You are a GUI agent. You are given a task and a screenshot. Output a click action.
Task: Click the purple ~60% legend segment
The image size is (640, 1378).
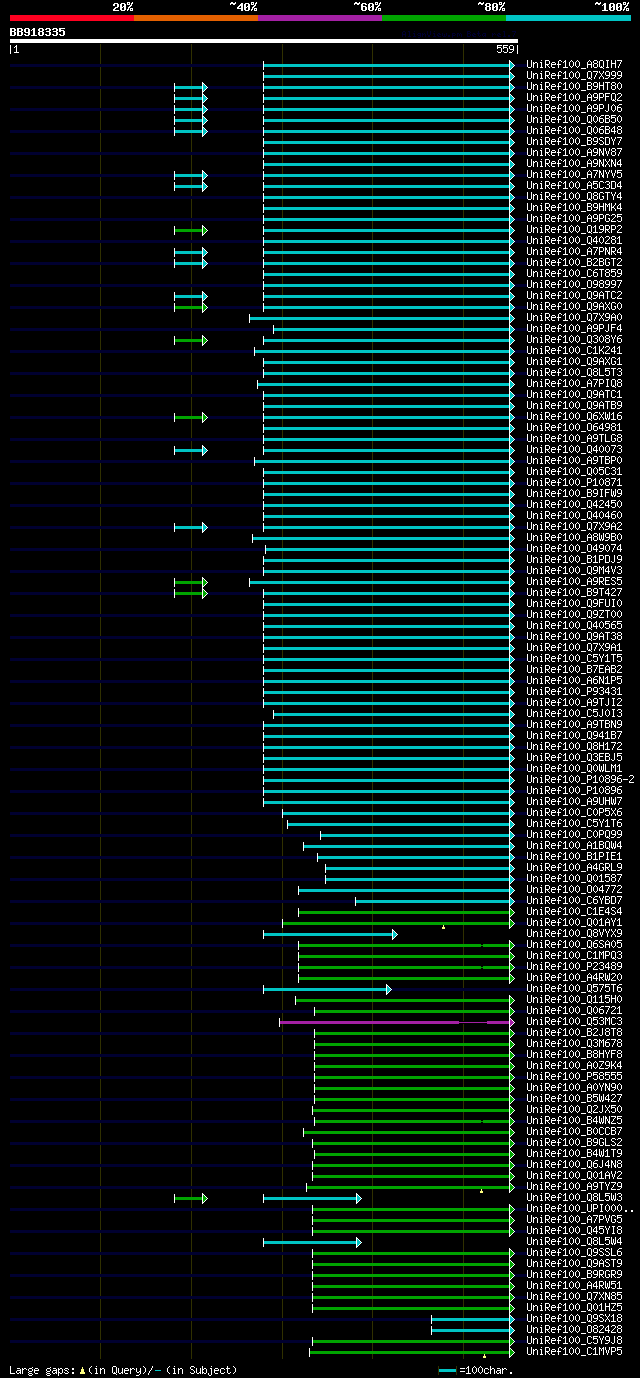click(x=319, y=18)
